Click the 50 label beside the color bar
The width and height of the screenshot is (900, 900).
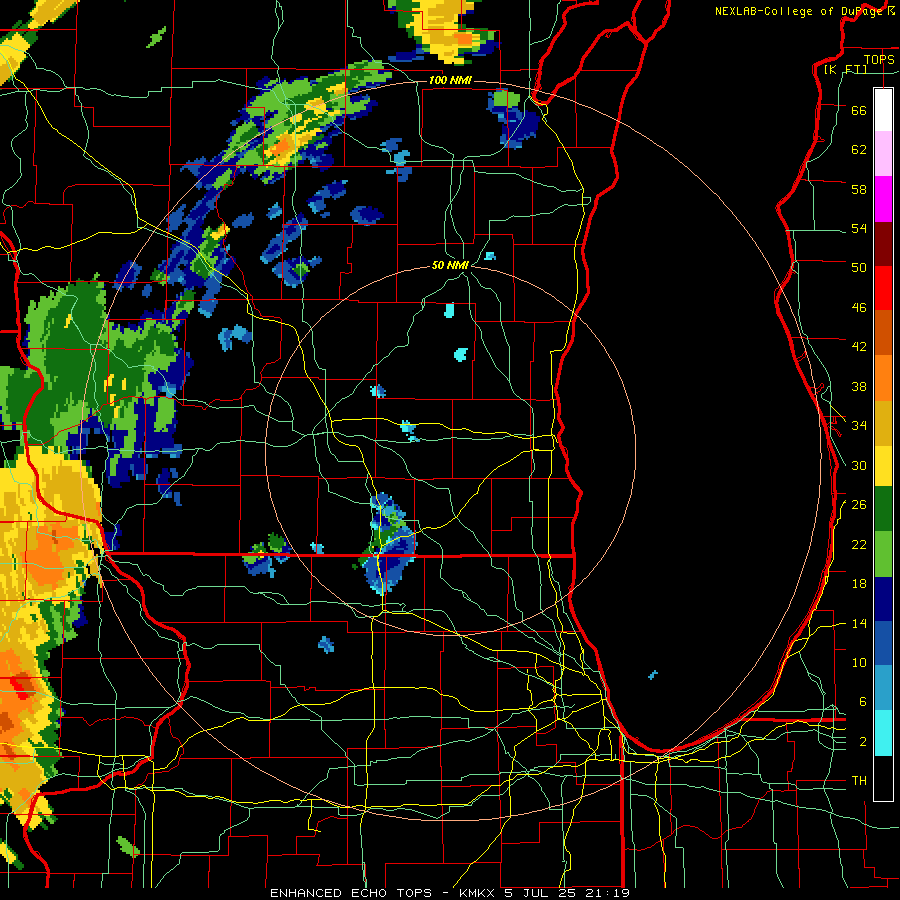859,267
